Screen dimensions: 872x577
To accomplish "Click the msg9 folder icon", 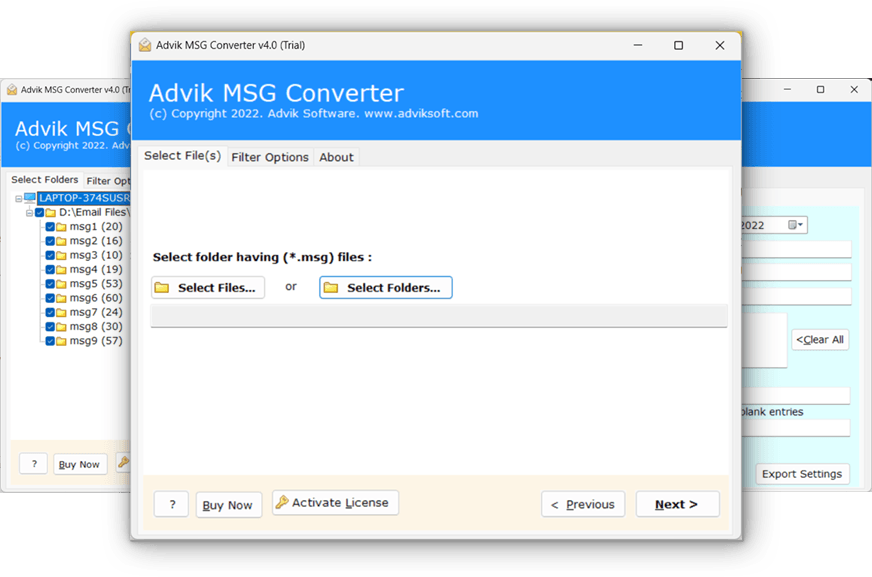I will (61, 341).
